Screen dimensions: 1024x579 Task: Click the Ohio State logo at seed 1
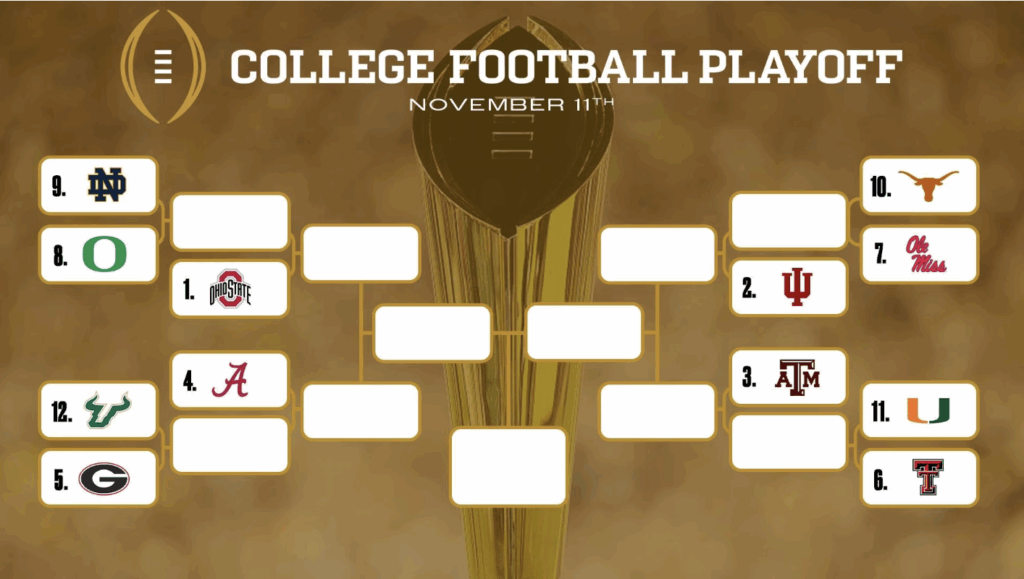click(x=230, y=289)
